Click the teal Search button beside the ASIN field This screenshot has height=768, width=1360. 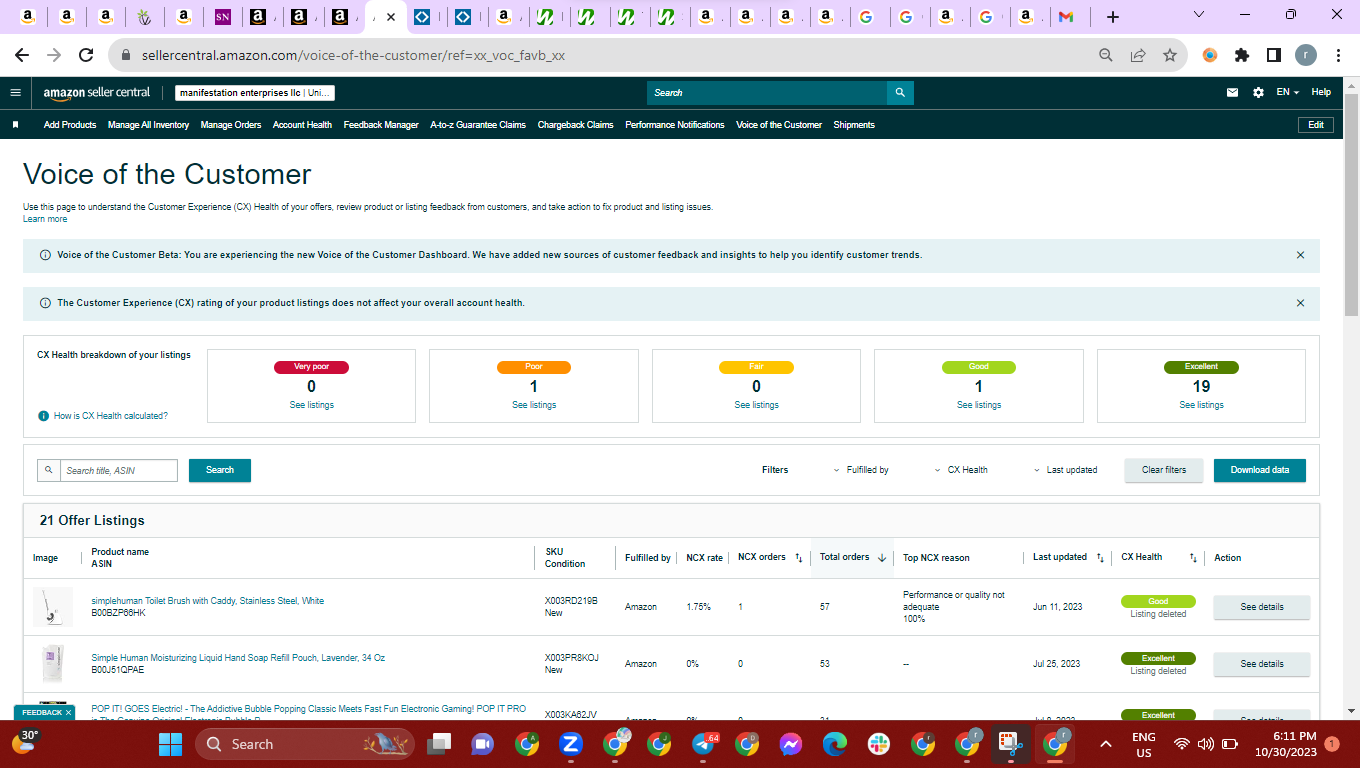220,470
